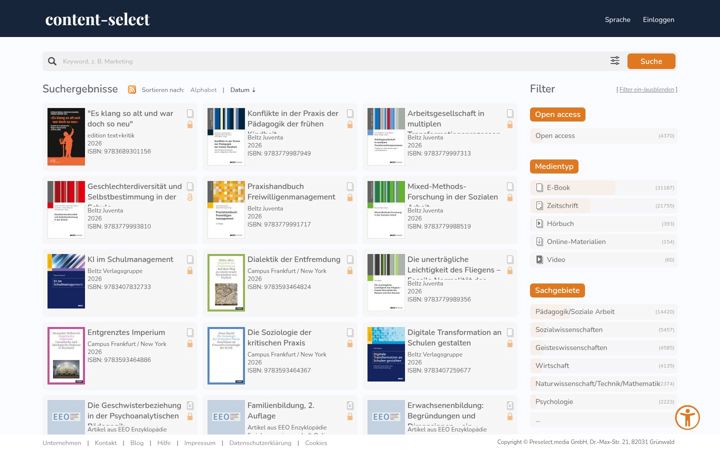Open Blog footer link

137,443
